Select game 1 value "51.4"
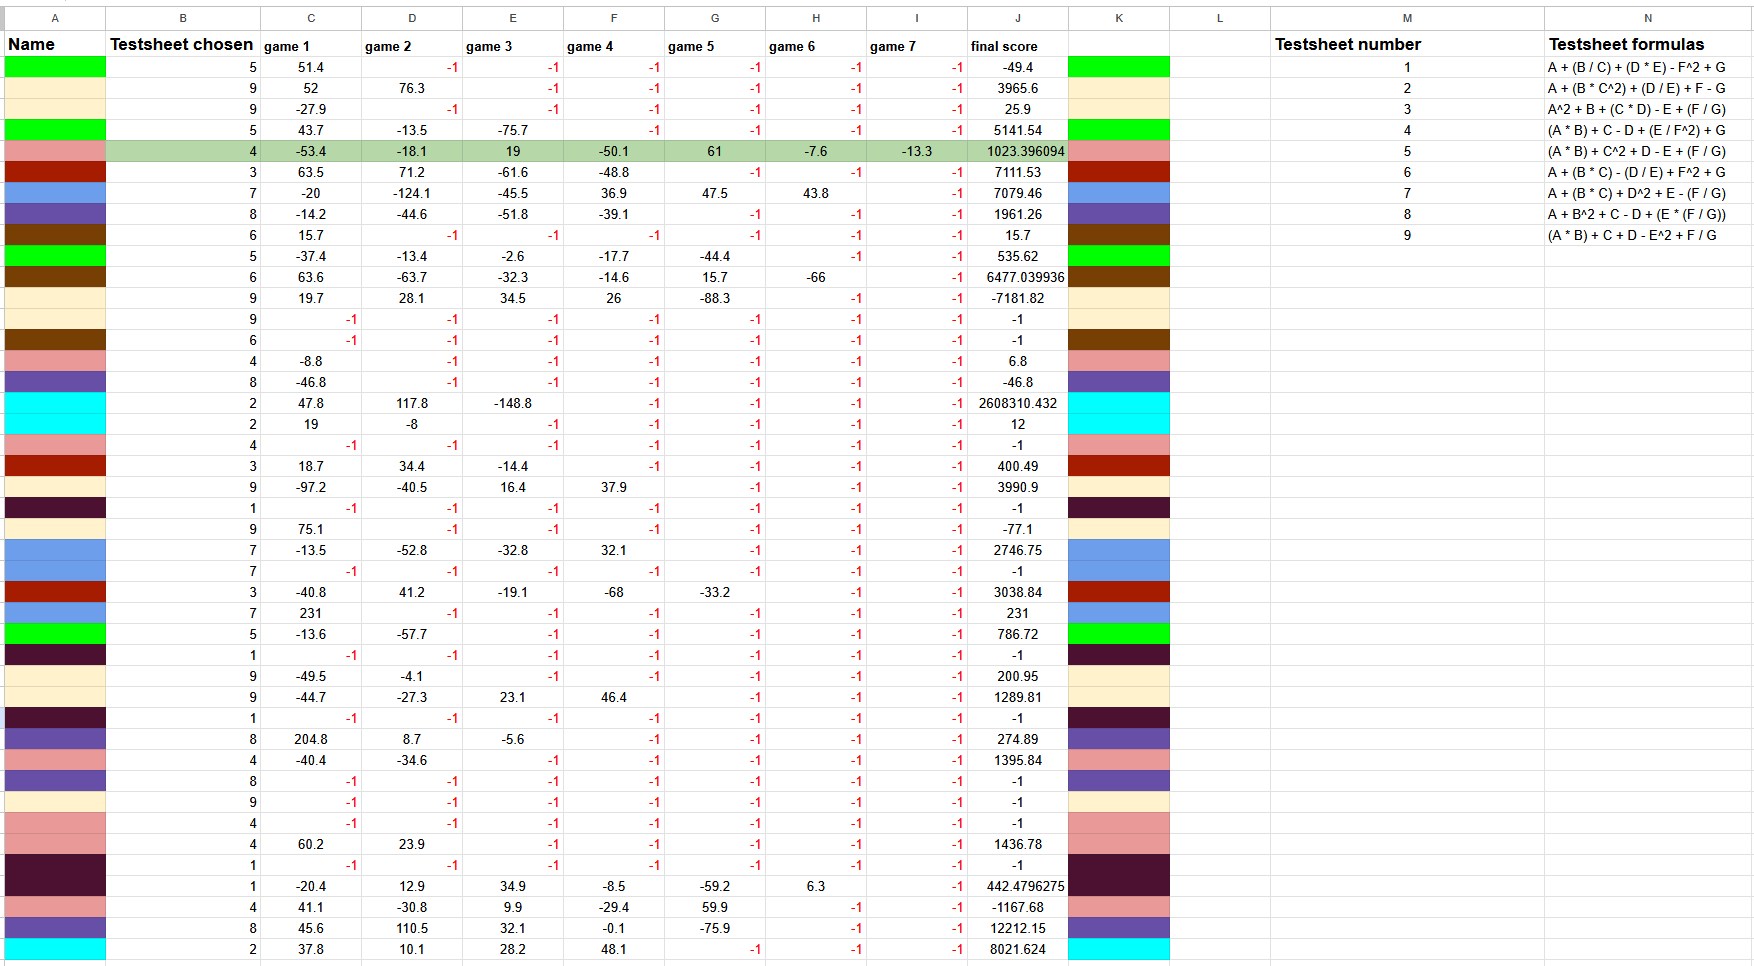Viewport: 1754px width, 966px height. click(x=311, y=67)
